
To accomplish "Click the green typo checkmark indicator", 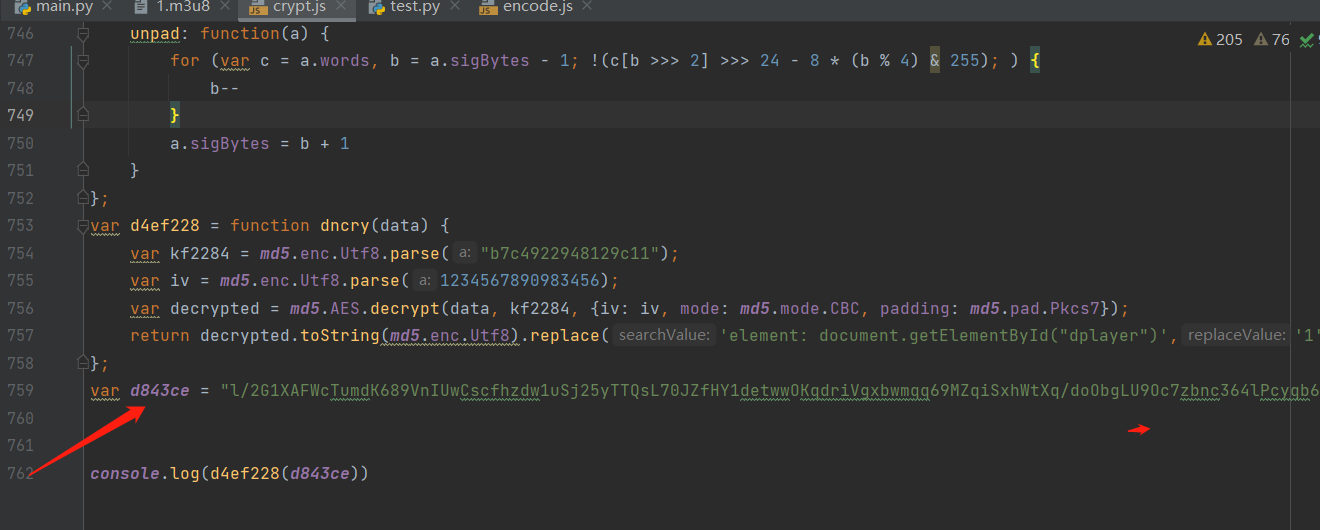I will [1308, 40].
